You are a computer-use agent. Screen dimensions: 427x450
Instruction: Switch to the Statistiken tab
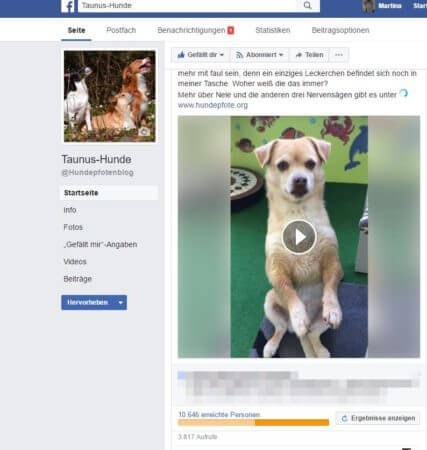(273, 30)
